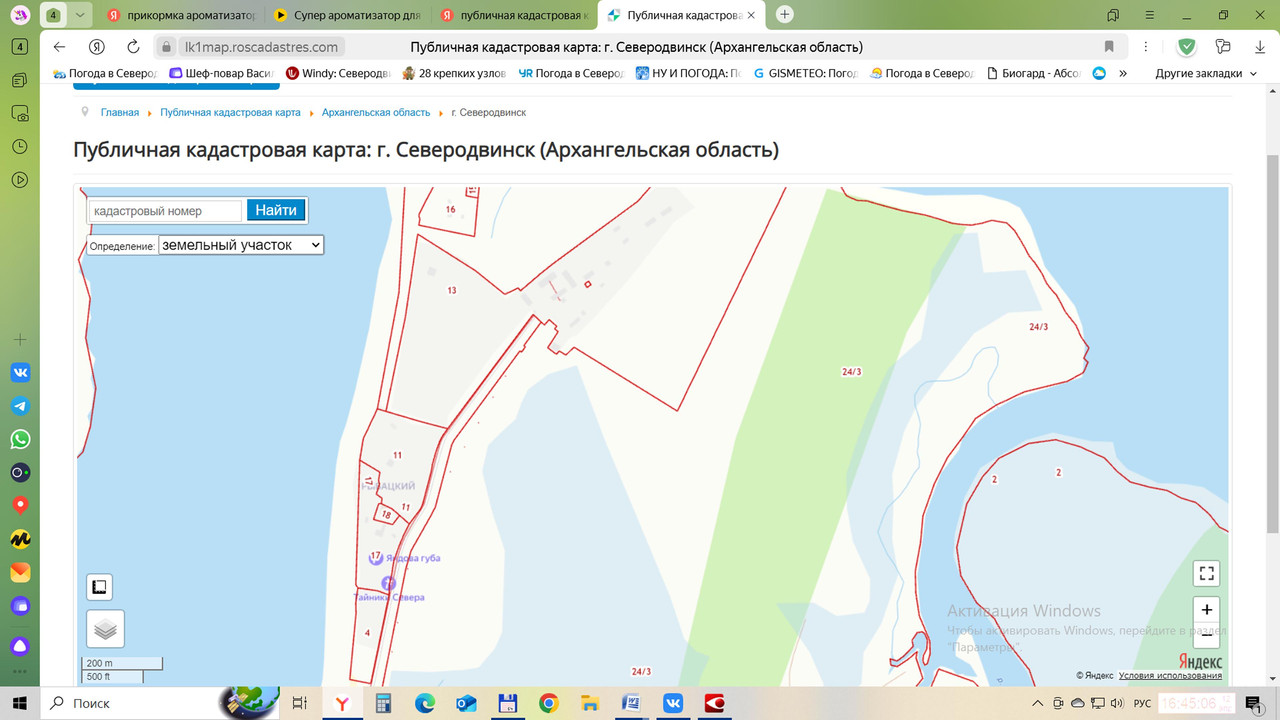Click the mini-map overview icon above layers
The image size is (1280, 720).
point(100,587)
